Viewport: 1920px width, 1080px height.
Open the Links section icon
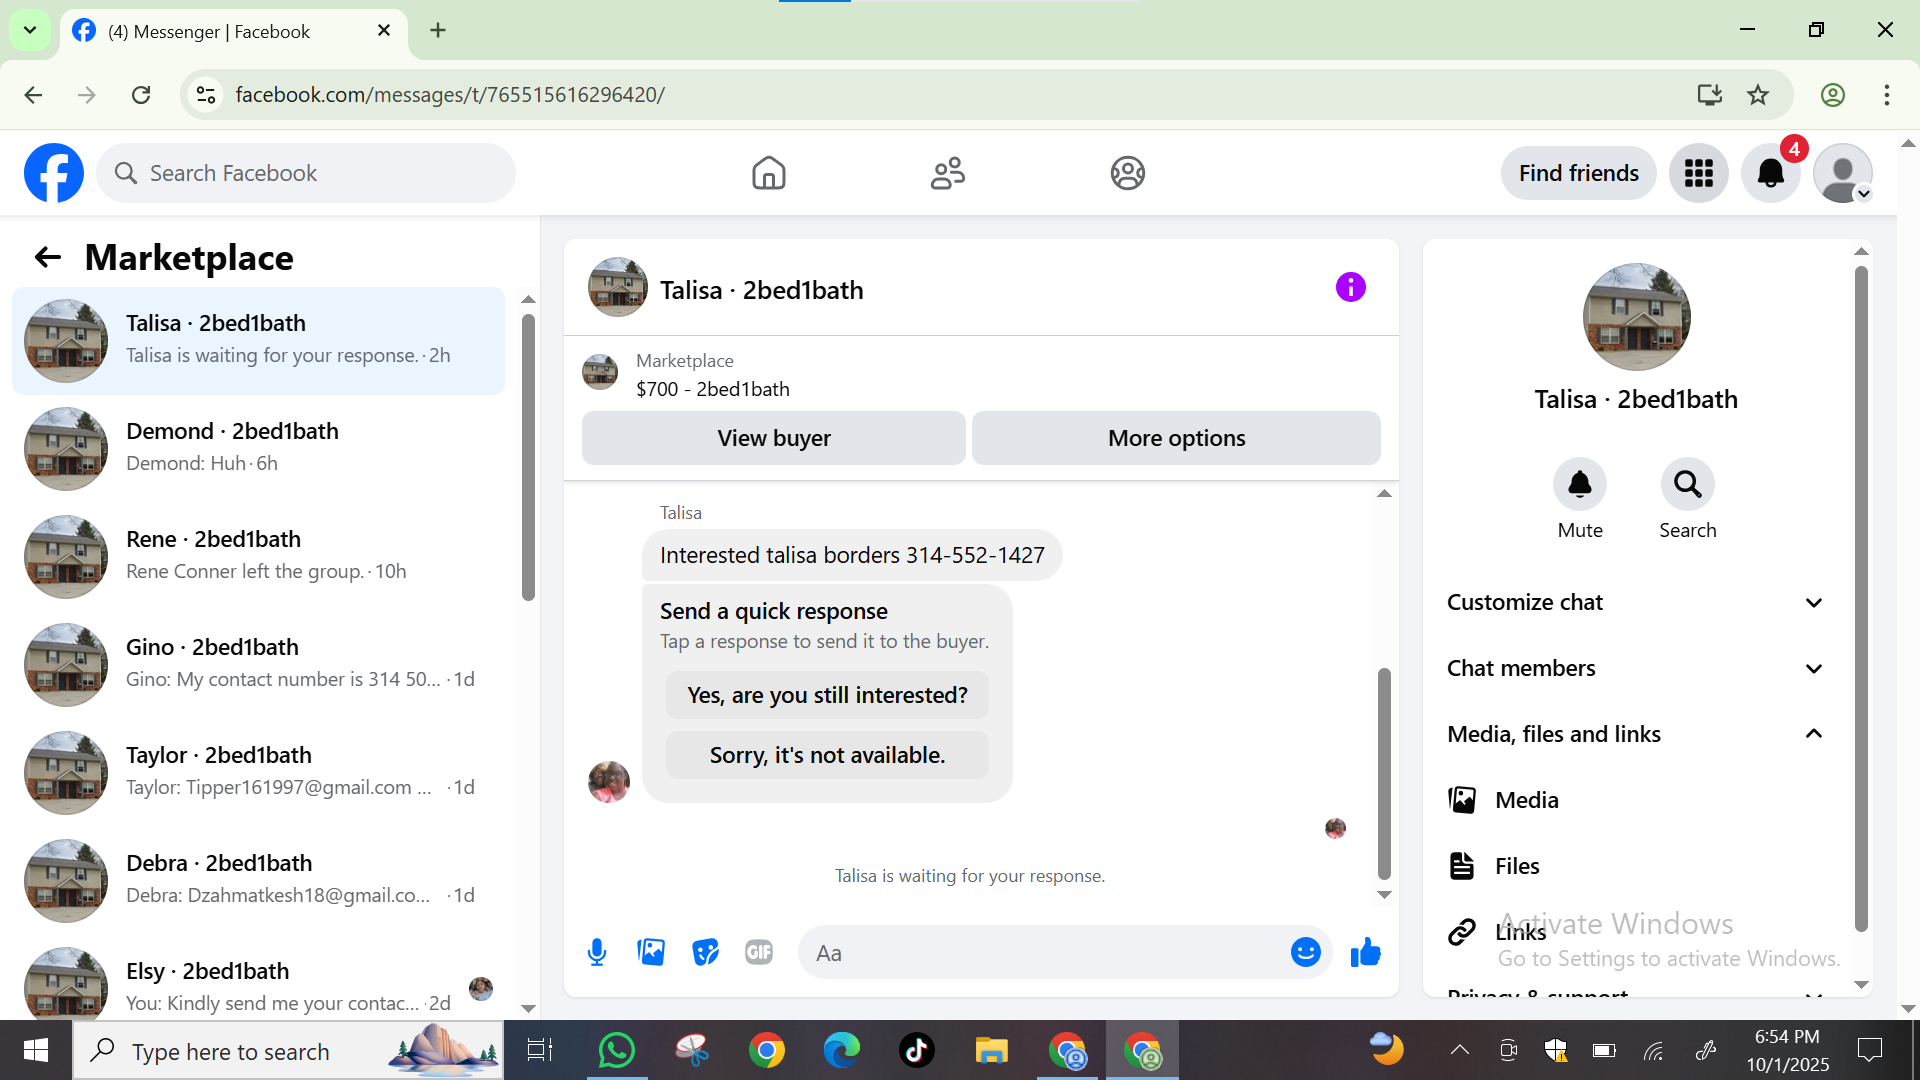click(x=1462, y=932)
